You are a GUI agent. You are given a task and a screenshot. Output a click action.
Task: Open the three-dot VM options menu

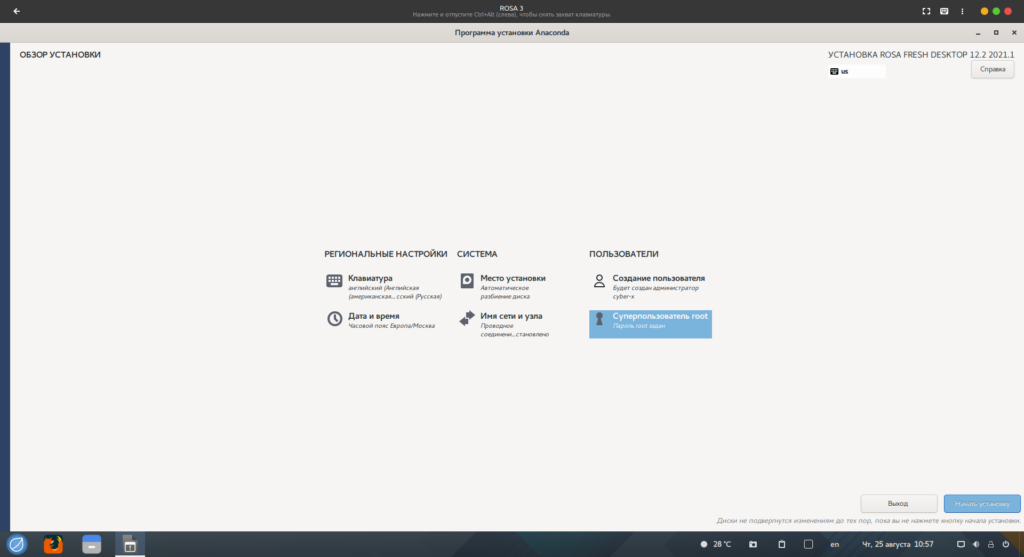click(962, 11)
